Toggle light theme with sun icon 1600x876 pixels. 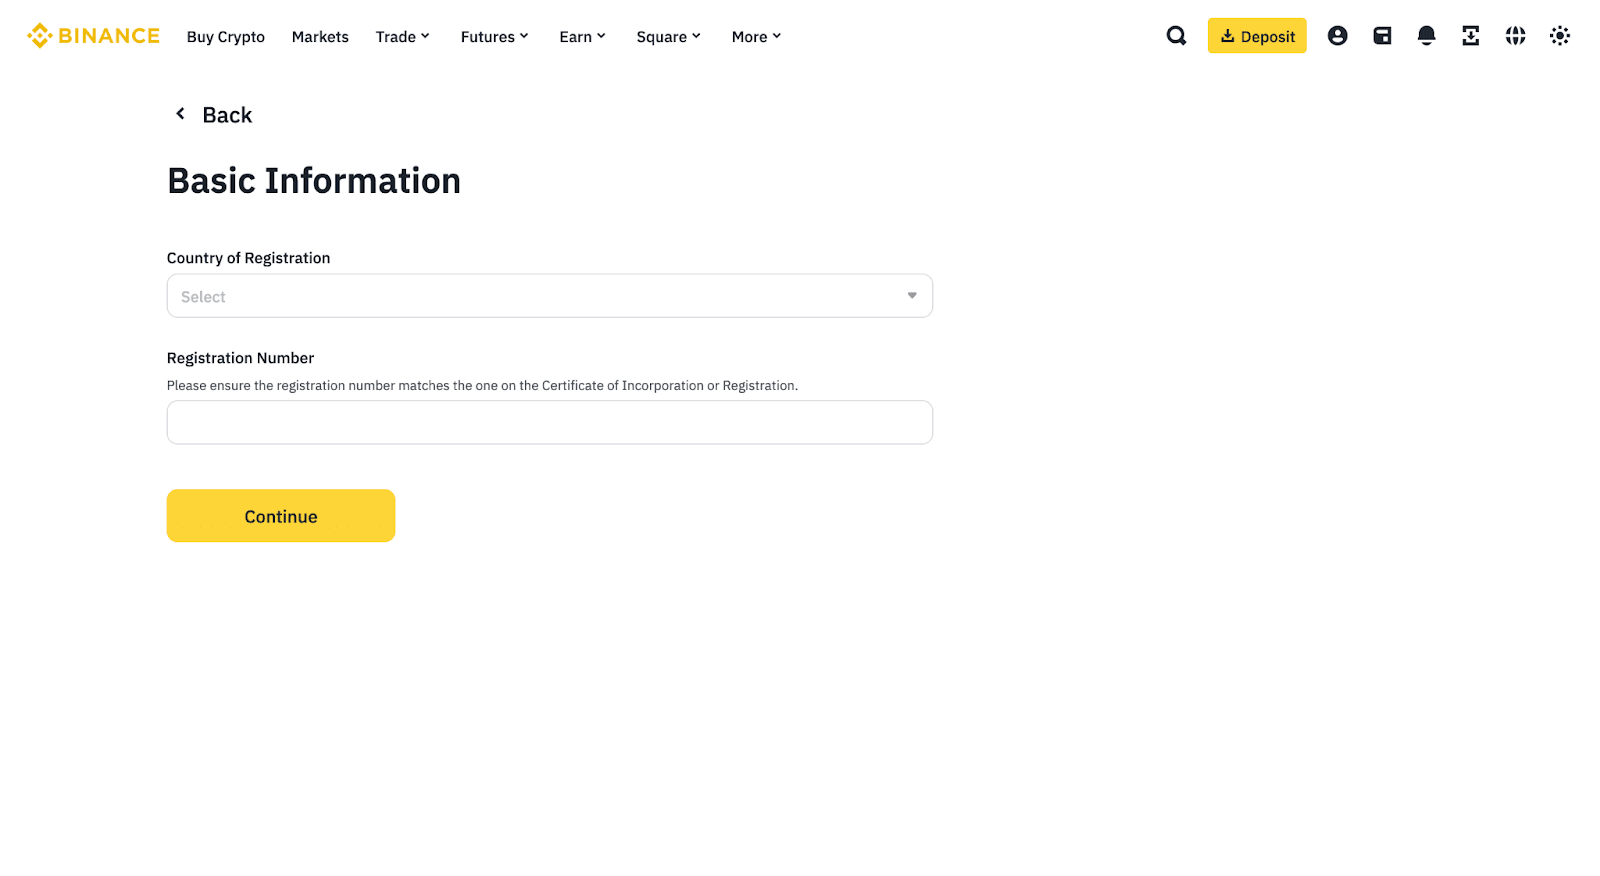[1559, 36]
